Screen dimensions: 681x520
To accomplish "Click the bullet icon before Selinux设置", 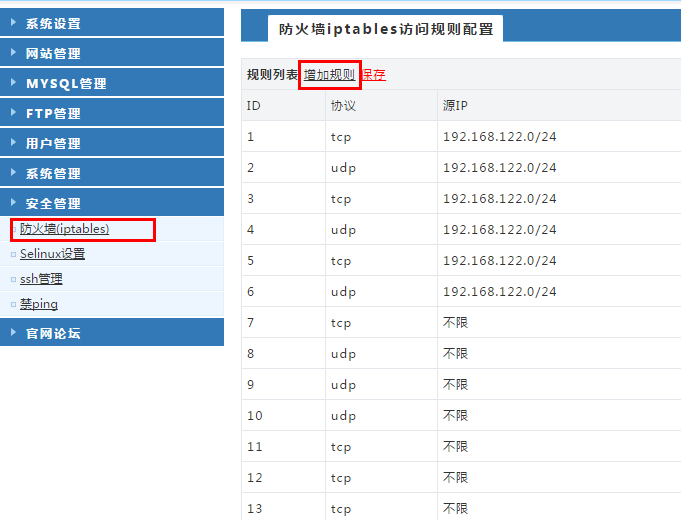I will tap(13, 255).
